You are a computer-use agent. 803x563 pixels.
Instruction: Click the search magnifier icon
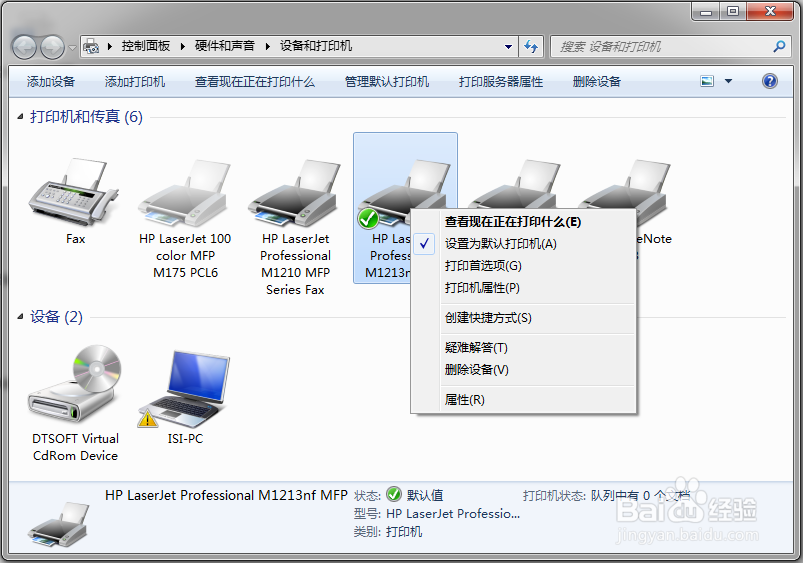779,47
